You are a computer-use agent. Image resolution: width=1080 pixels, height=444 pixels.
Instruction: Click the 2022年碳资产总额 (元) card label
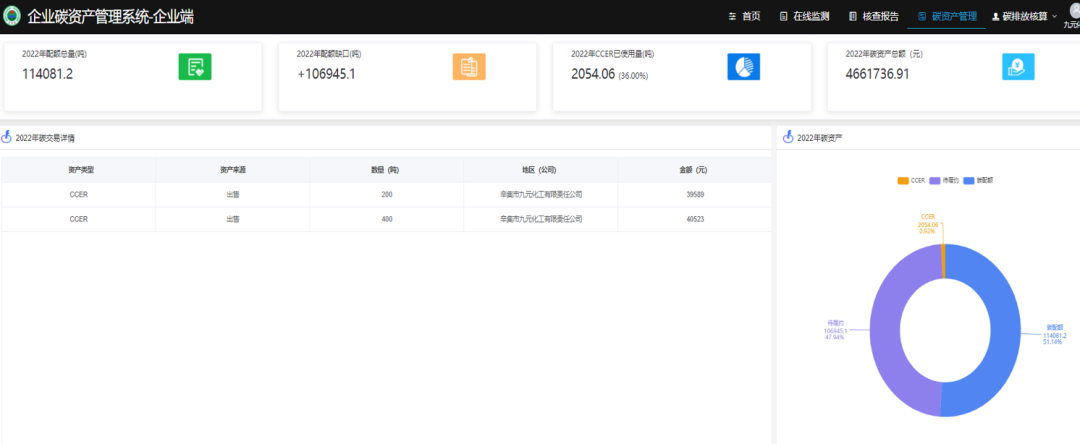click(884, 54)
